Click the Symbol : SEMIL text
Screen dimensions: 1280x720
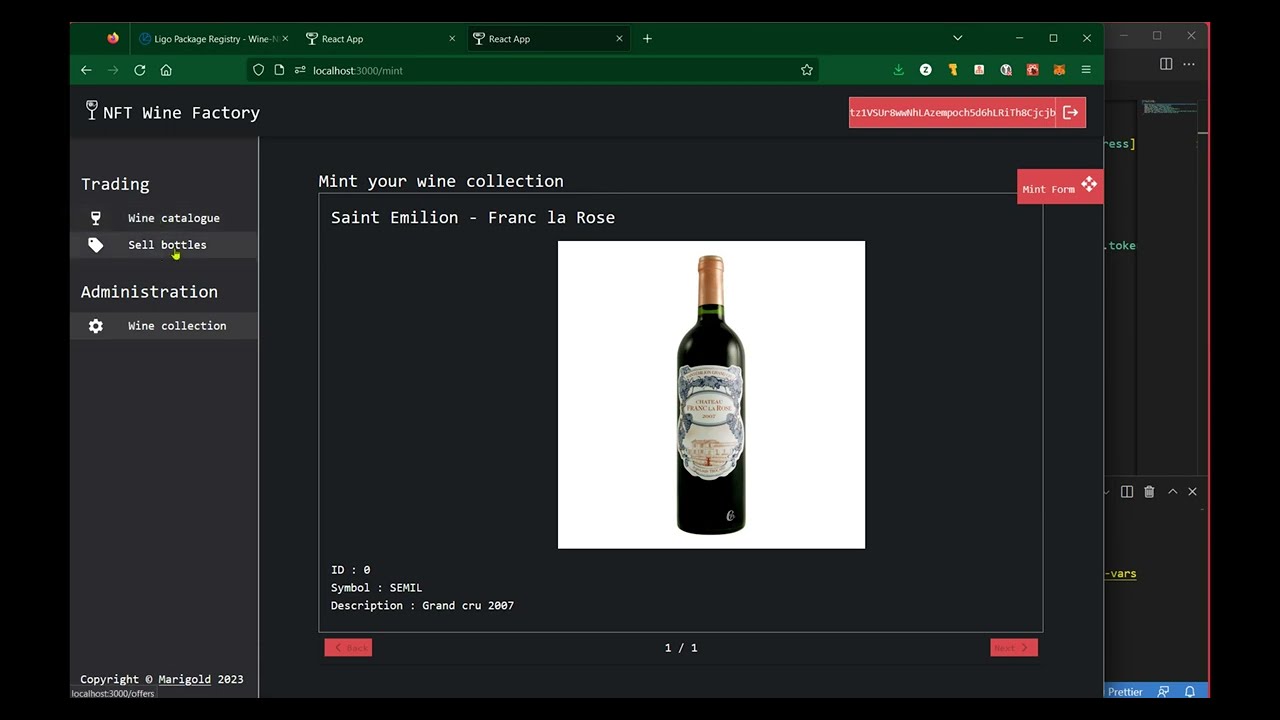(x=376, y=588)
